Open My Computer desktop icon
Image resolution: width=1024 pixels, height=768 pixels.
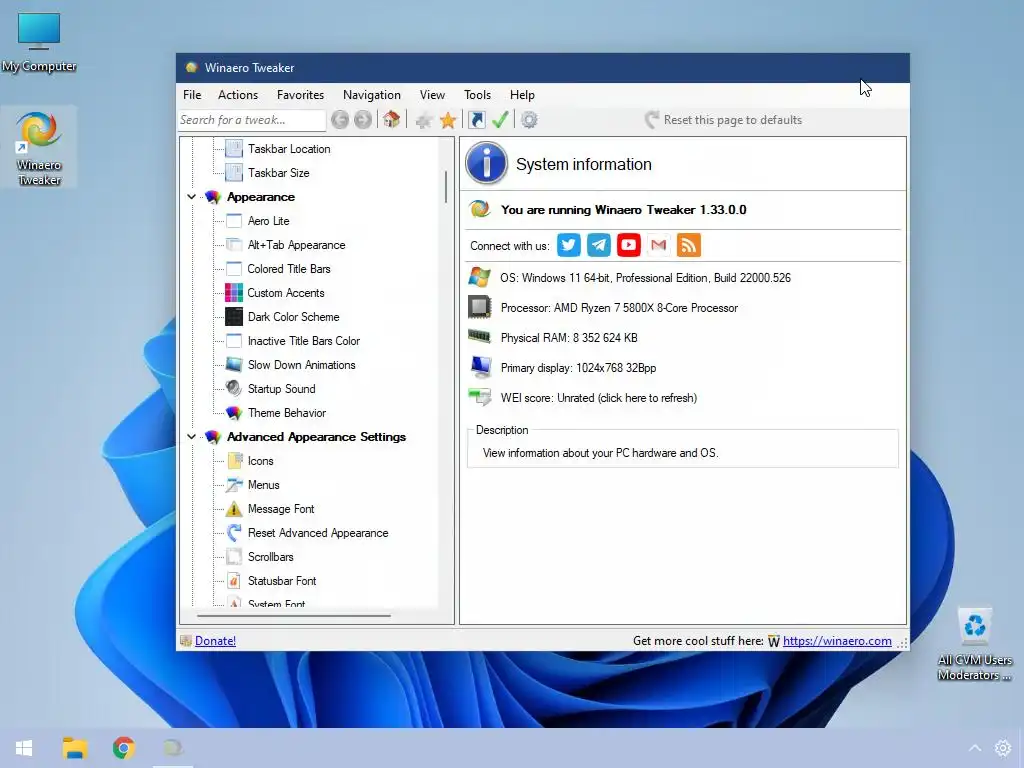39,41
